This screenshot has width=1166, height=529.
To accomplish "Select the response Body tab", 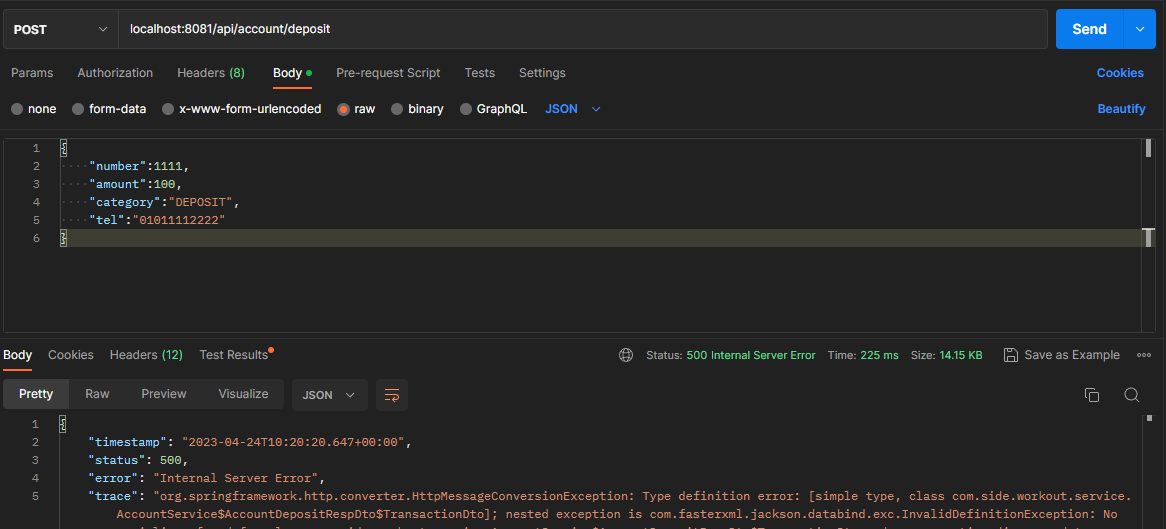I will [x=18, y=355].
